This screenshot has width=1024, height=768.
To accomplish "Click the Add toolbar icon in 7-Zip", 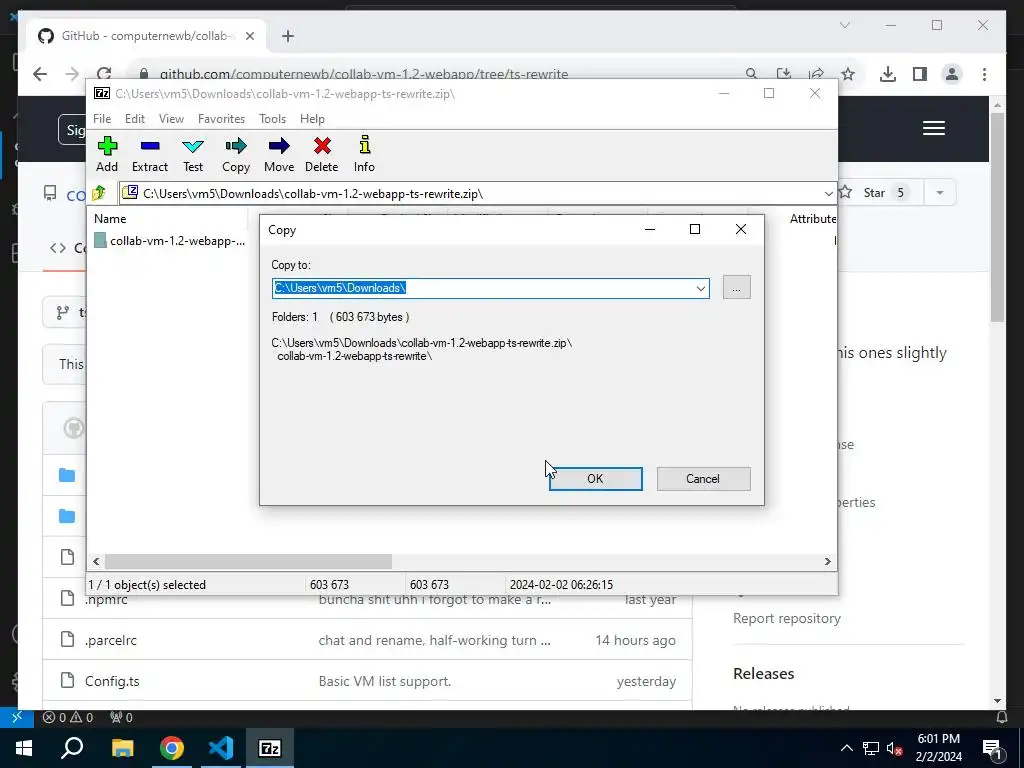I will pos(107,154).
